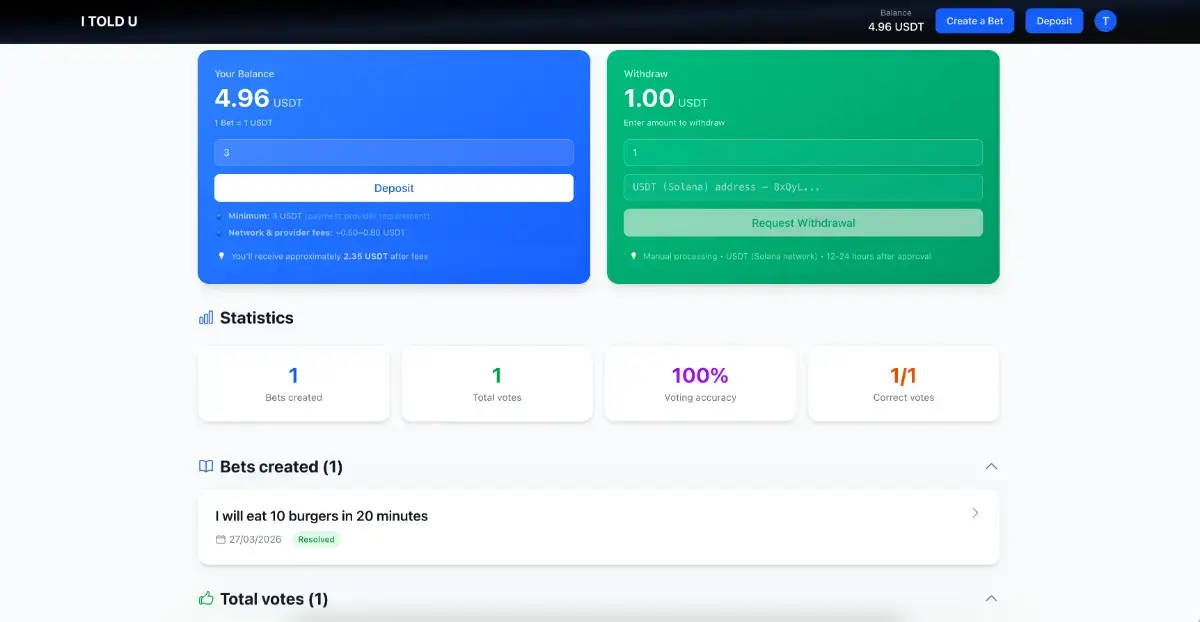The height and width of the screenshot is (622, 1200).
Task: Open the burger bet via right chevron
Action: [975, 513]
